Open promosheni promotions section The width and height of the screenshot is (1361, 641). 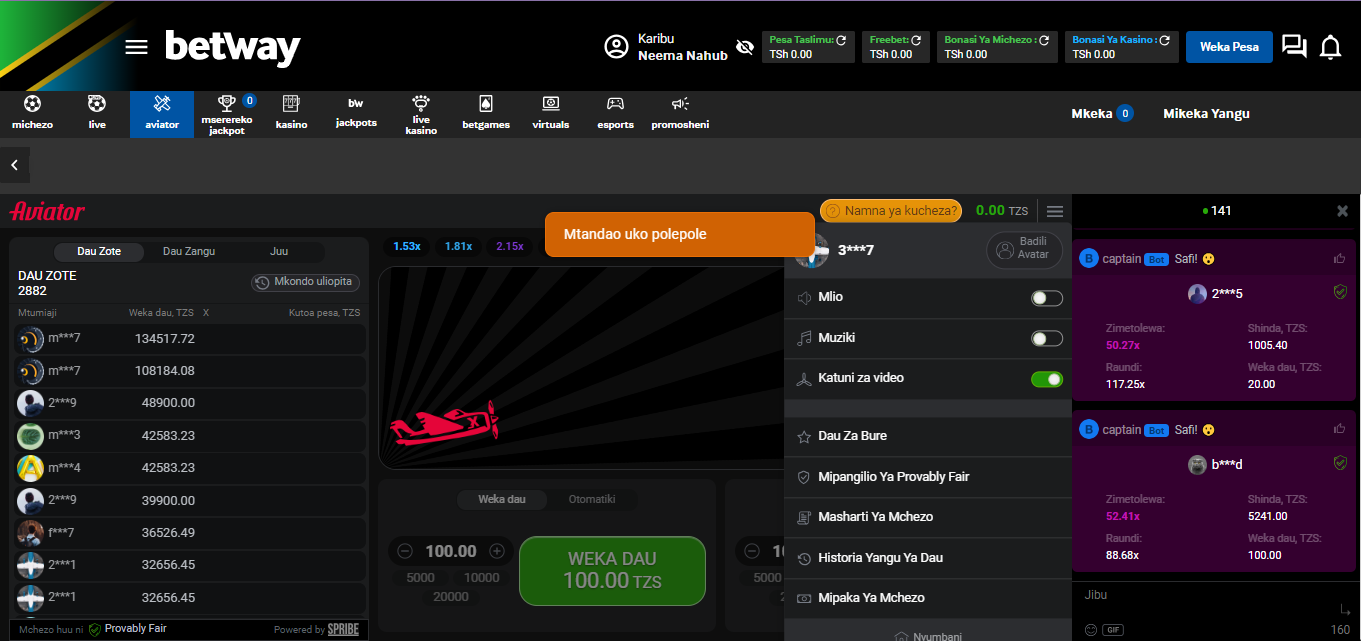[680, 113]
